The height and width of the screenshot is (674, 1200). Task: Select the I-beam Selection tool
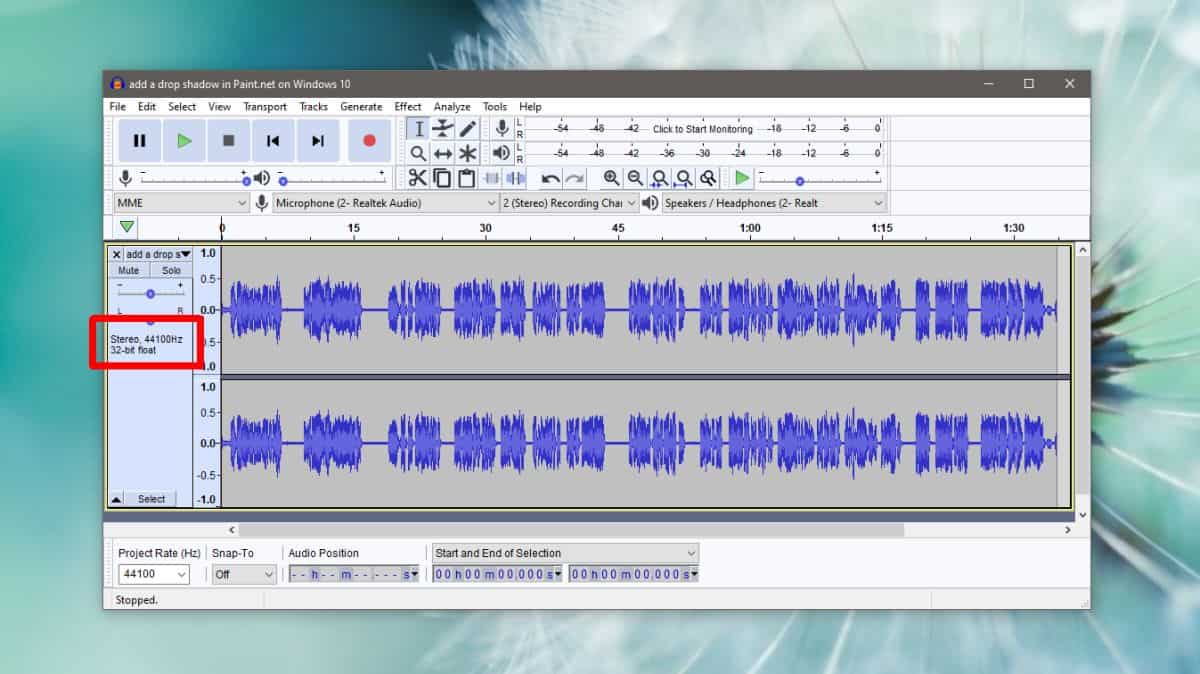(419, 129)
